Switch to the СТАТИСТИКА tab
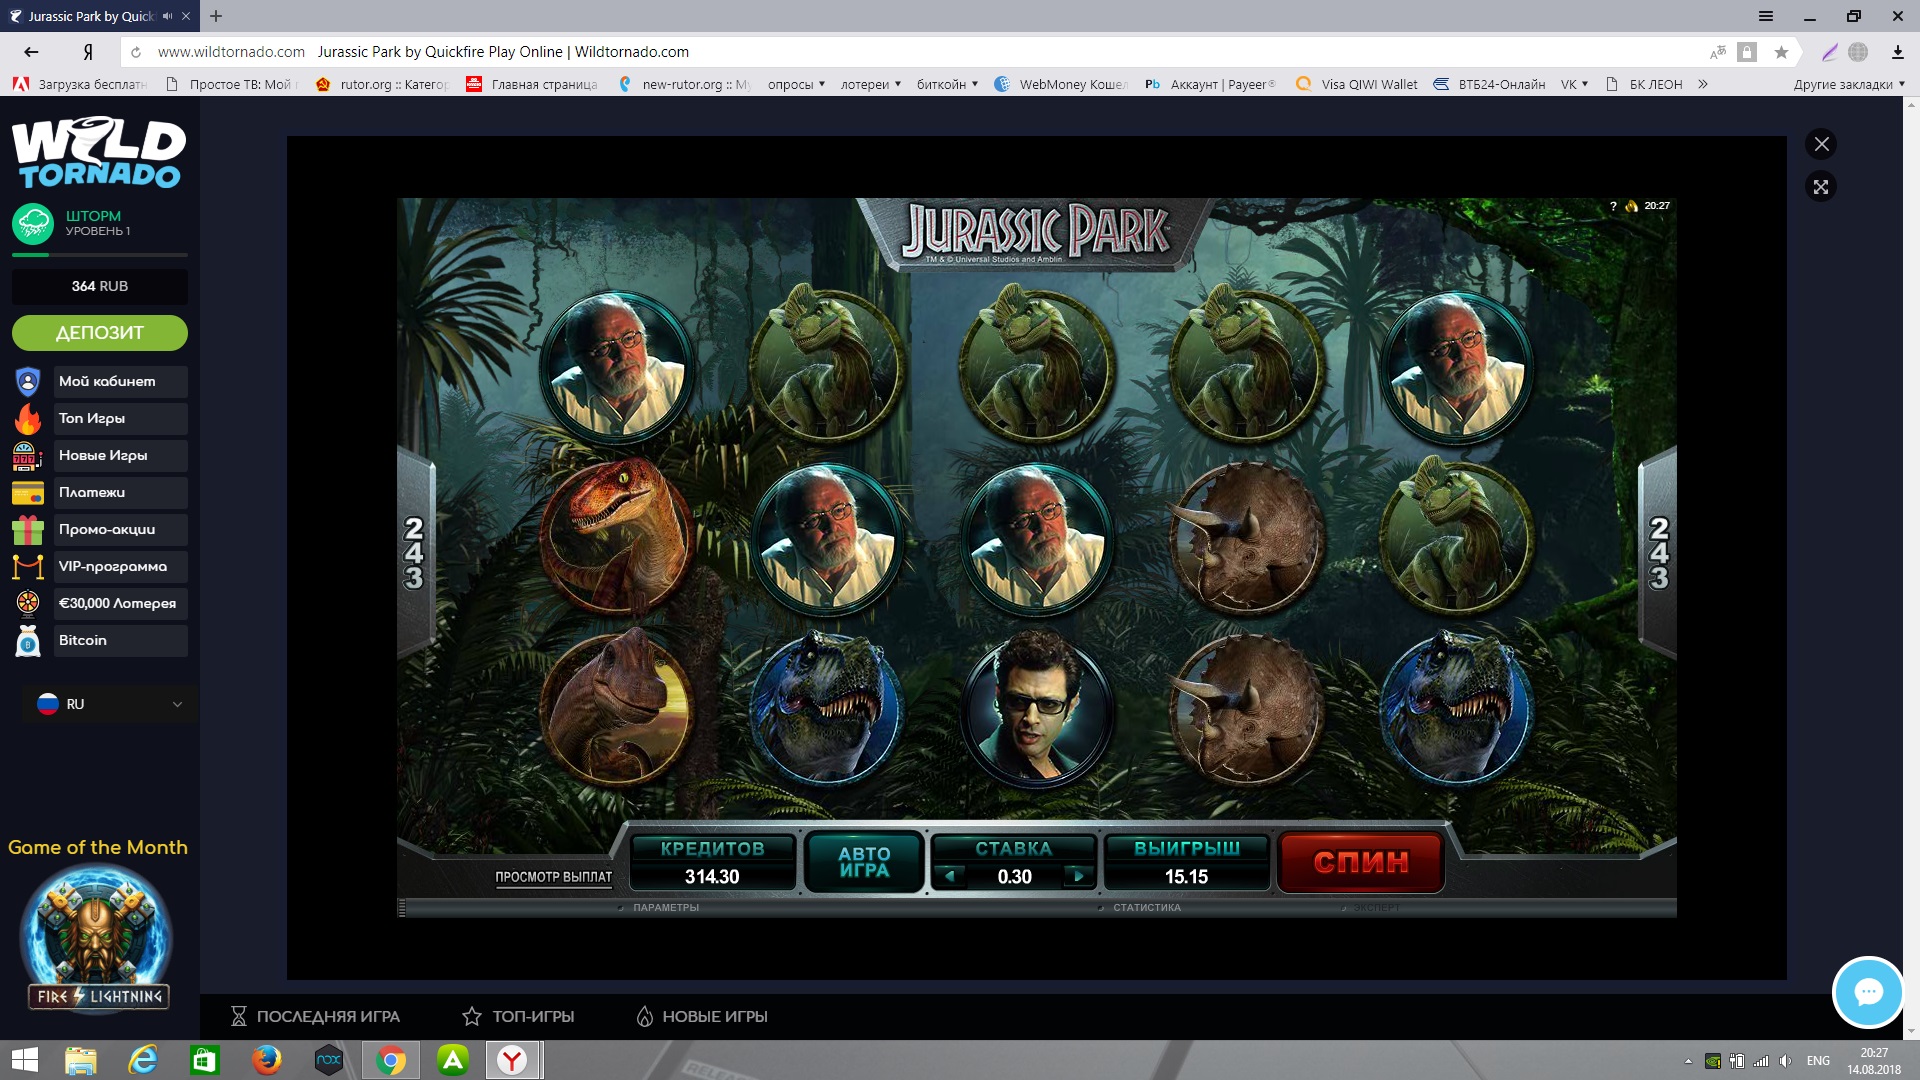 point(1146,908)
